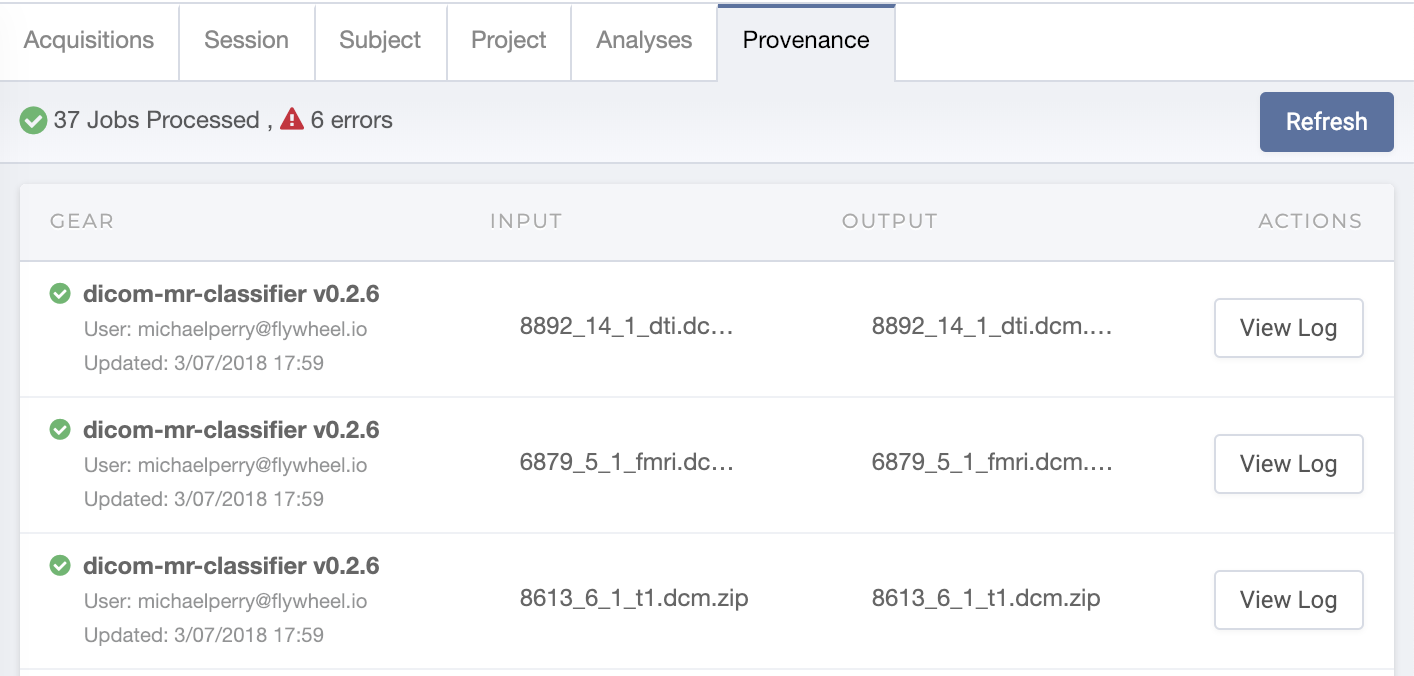Open the Analyses tab
1414x676 pixels.
[x=644, y=41]
